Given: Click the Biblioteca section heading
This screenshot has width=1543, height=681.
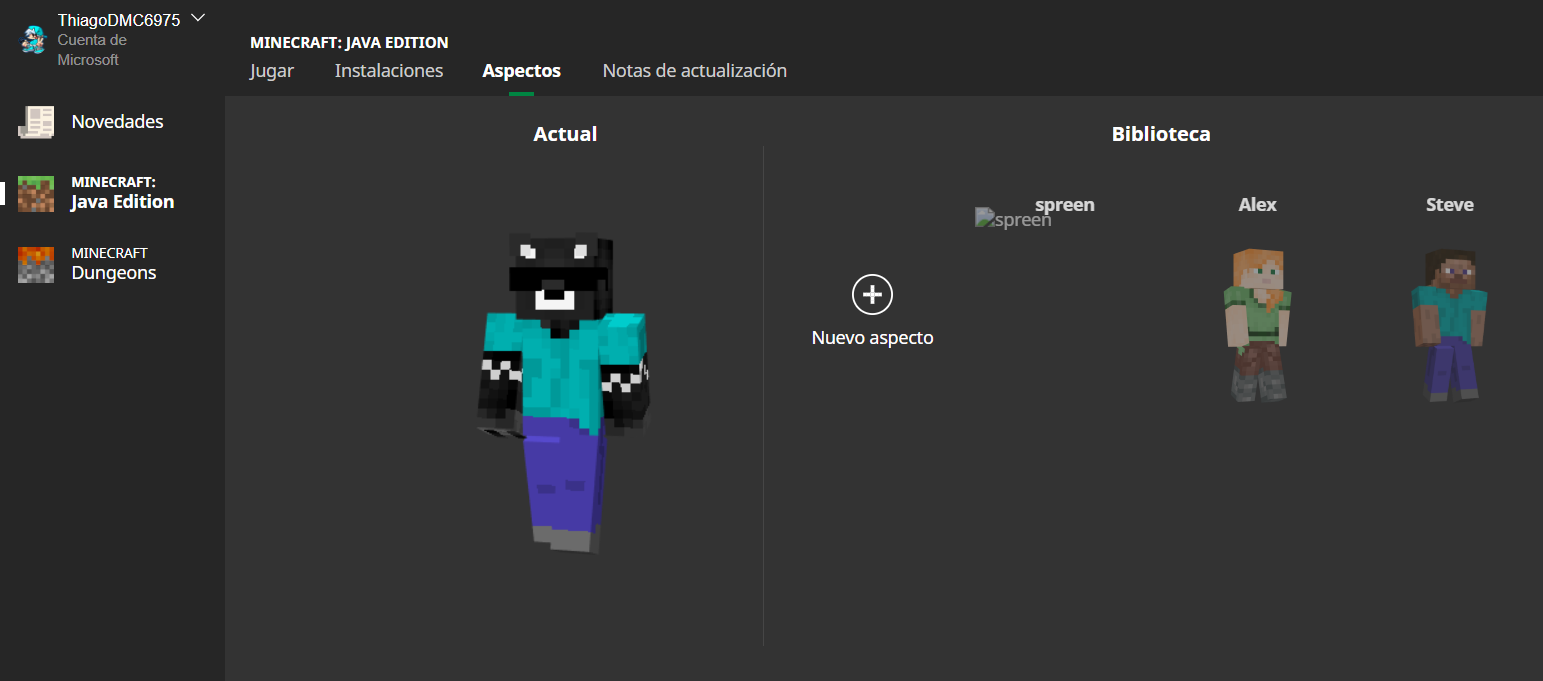Looking at the screenshot, I should [x=1161, y=134].
